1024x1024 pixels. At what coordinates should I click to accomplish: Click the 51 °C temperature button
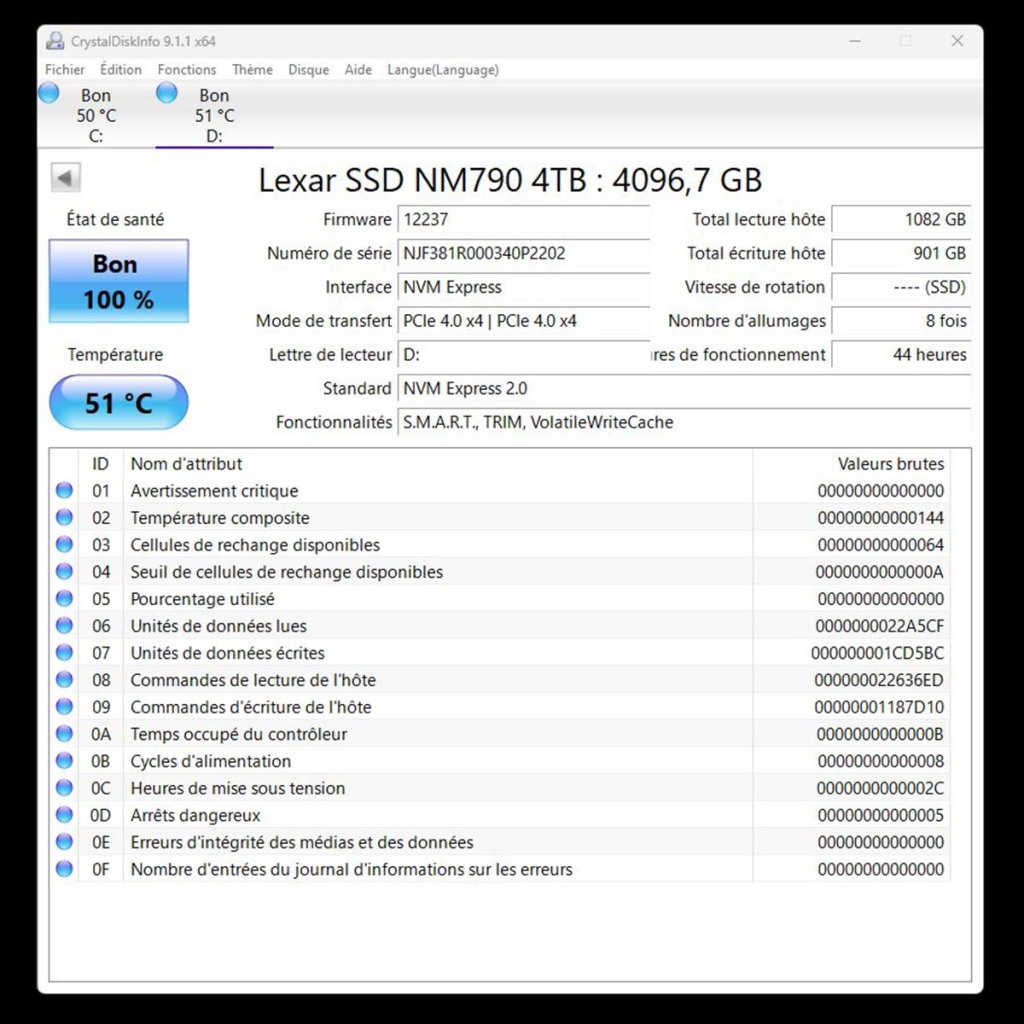point(119,402)
